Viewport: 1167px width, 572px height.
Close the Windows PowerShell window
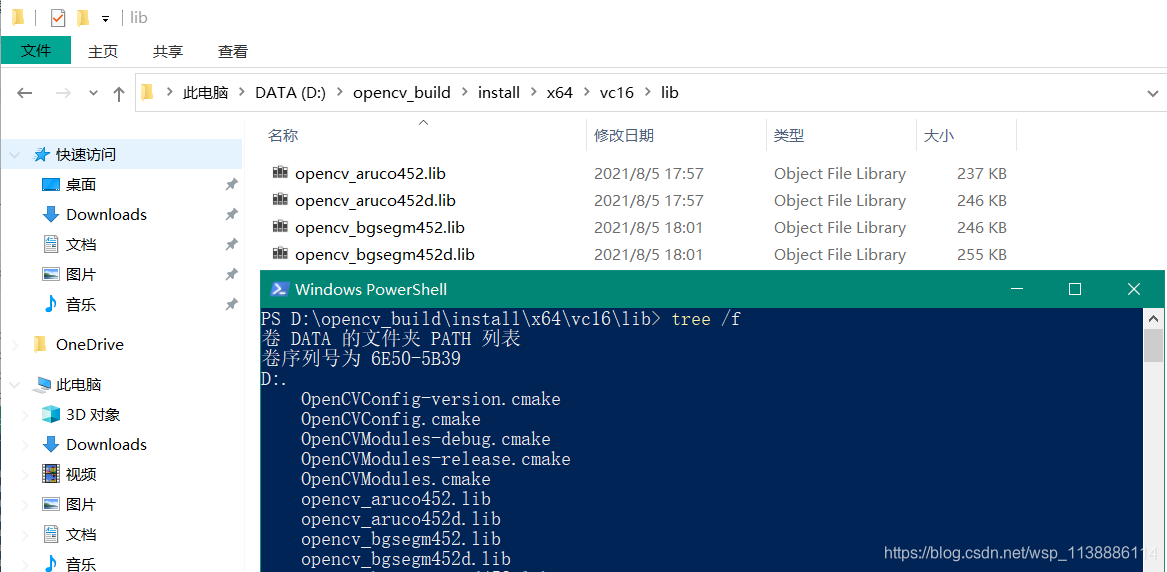pyautogui.click(x=1134, y=289)
